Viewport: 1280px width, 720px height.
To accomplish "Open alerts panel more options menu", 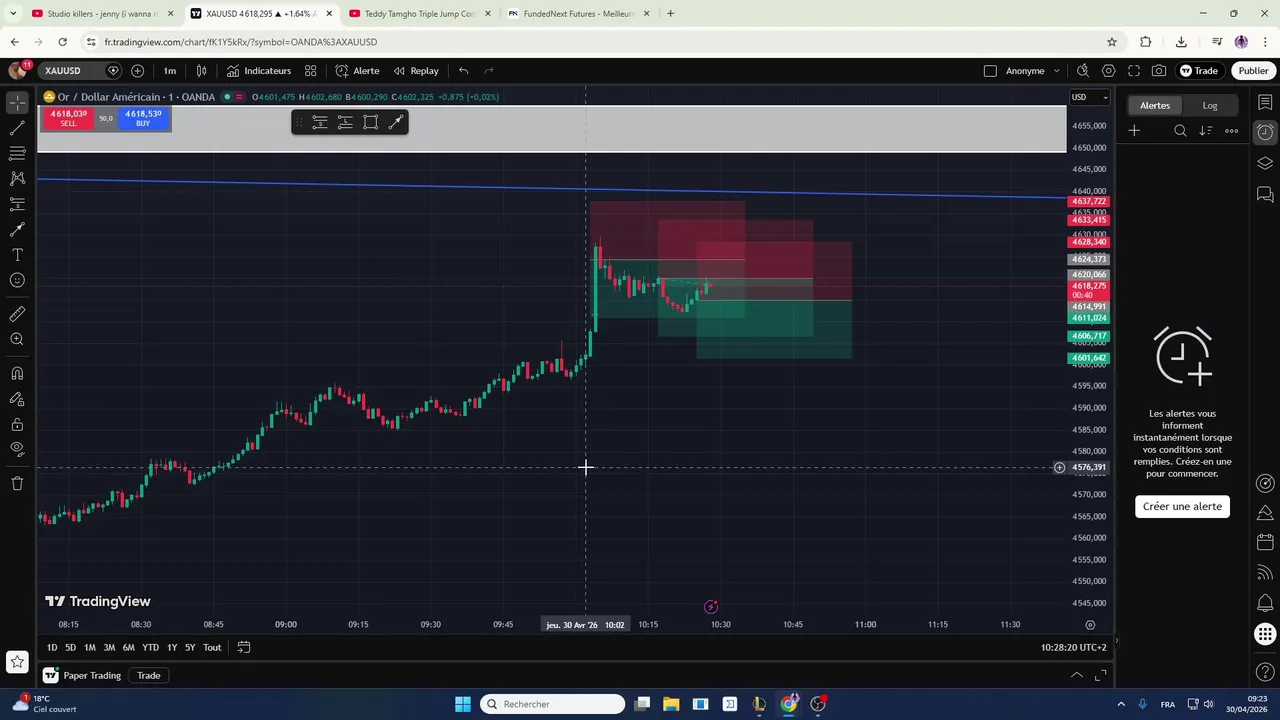I will (x=1232, y=131).
